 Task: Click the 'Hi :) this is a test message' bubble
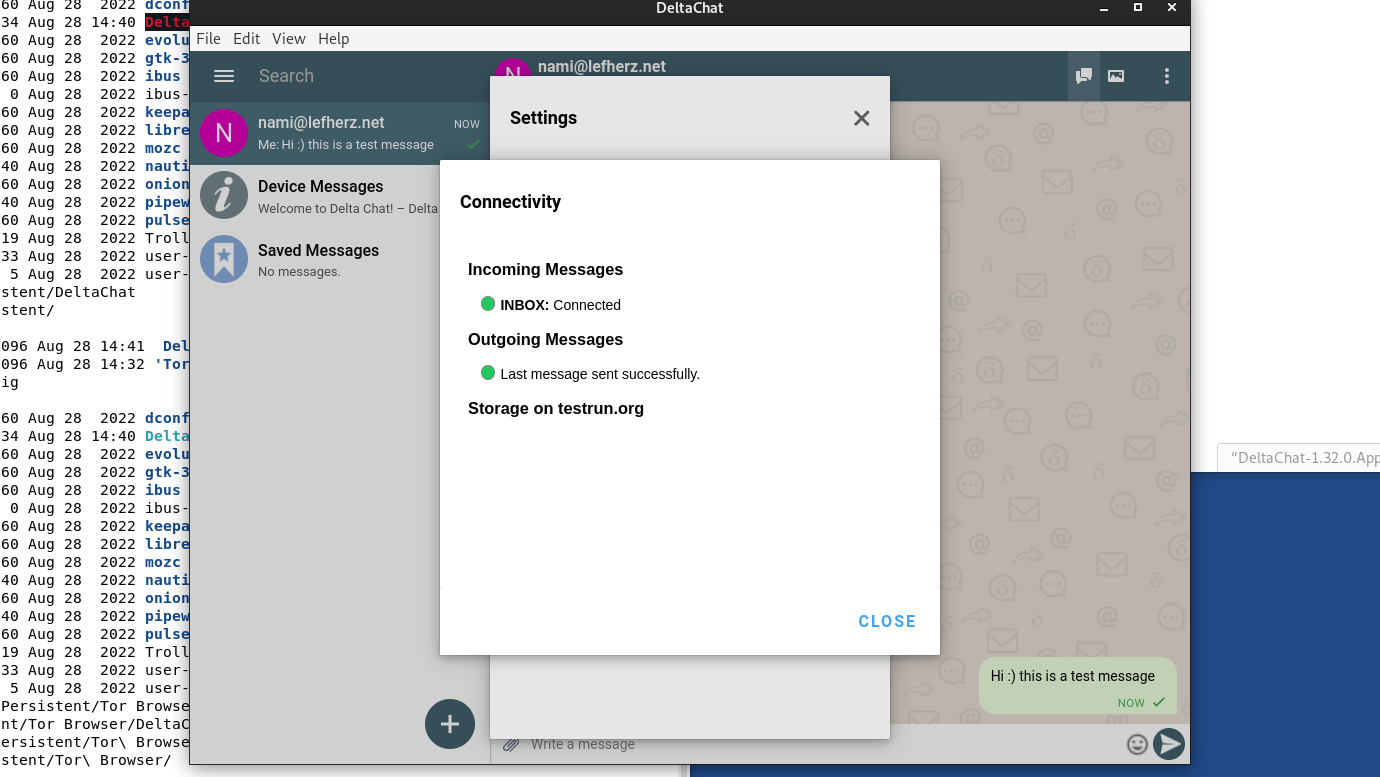click(1078, 685)
